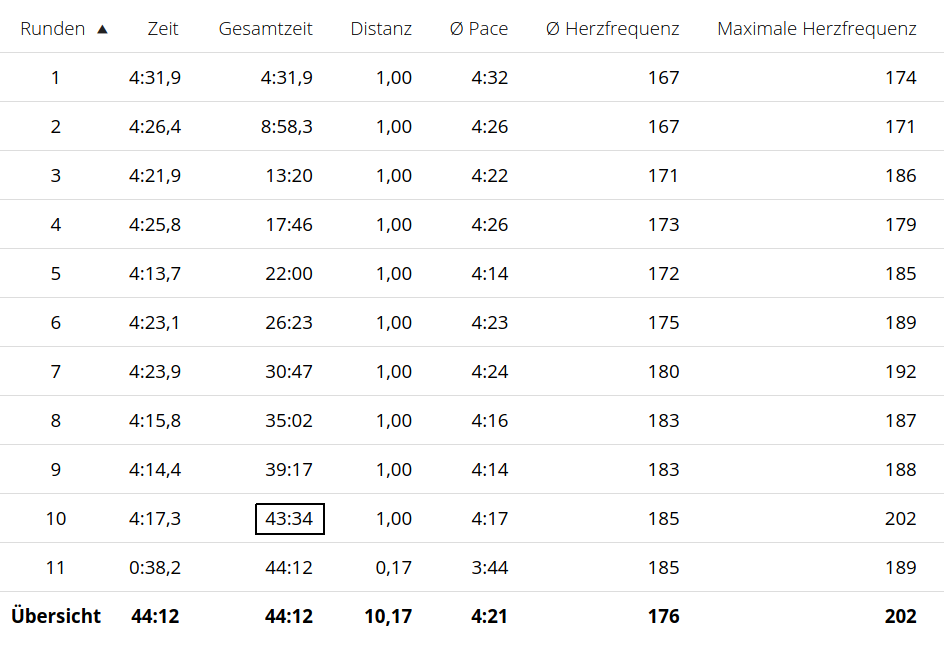Select the total distance 10,17 cell
The image size is (944, 656).
pos(388,617)
